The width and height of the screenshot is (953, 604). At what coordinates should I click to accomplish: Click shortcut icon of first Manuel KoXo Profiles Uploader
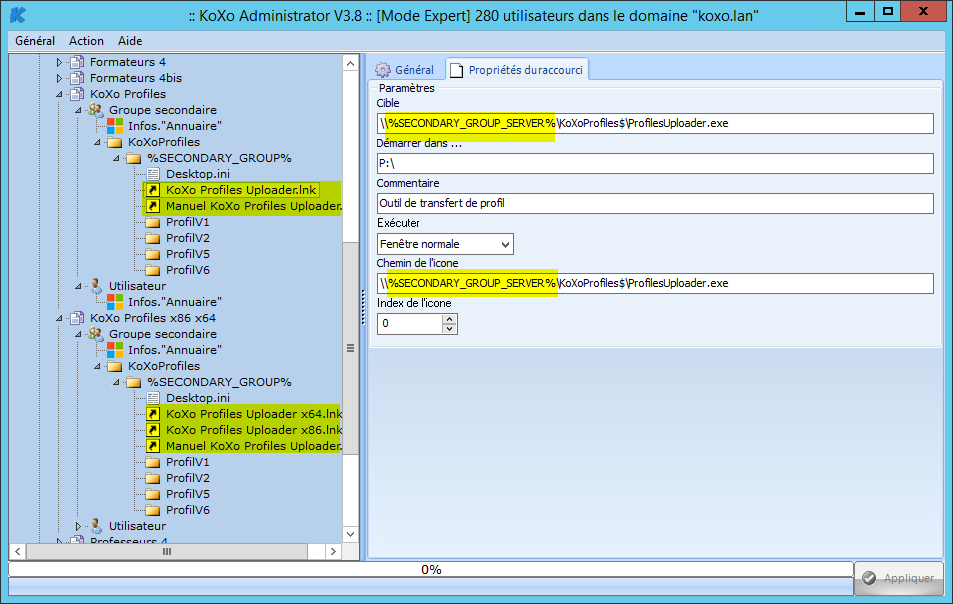pyautogui.click(x=153, y=206)
